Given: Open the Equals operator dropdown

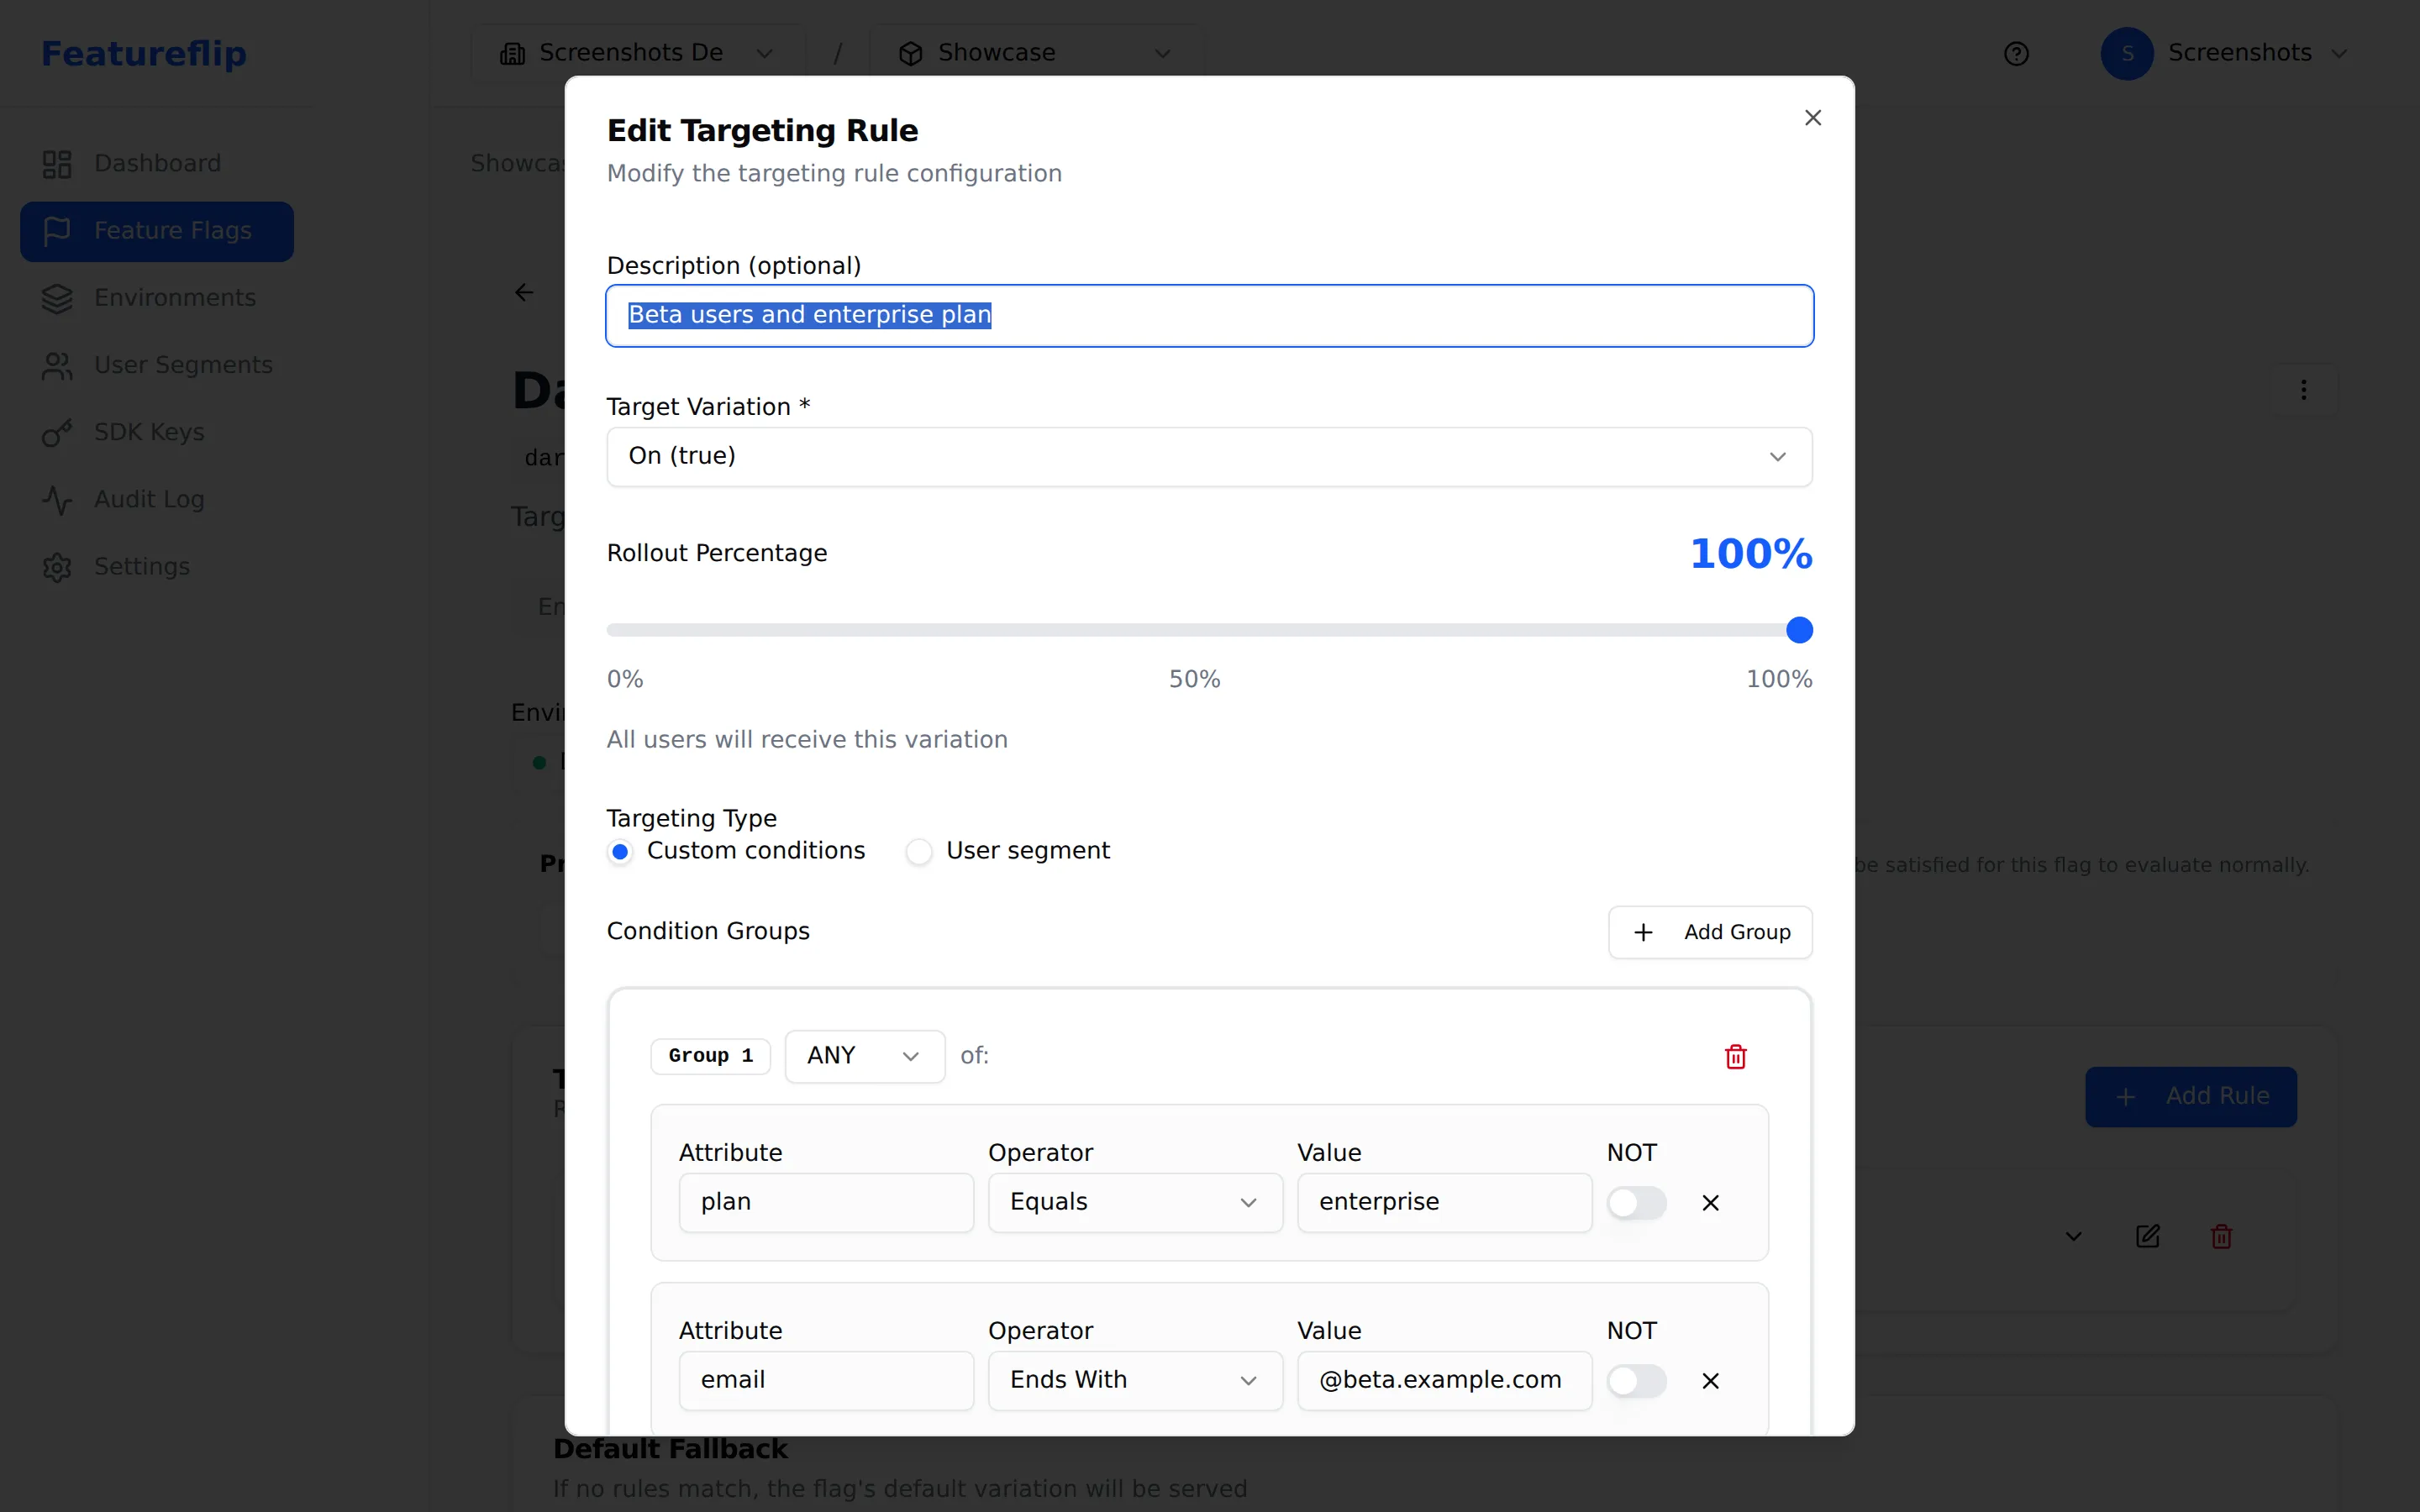Looking at the screenshot, I should click(1135, 1202).
